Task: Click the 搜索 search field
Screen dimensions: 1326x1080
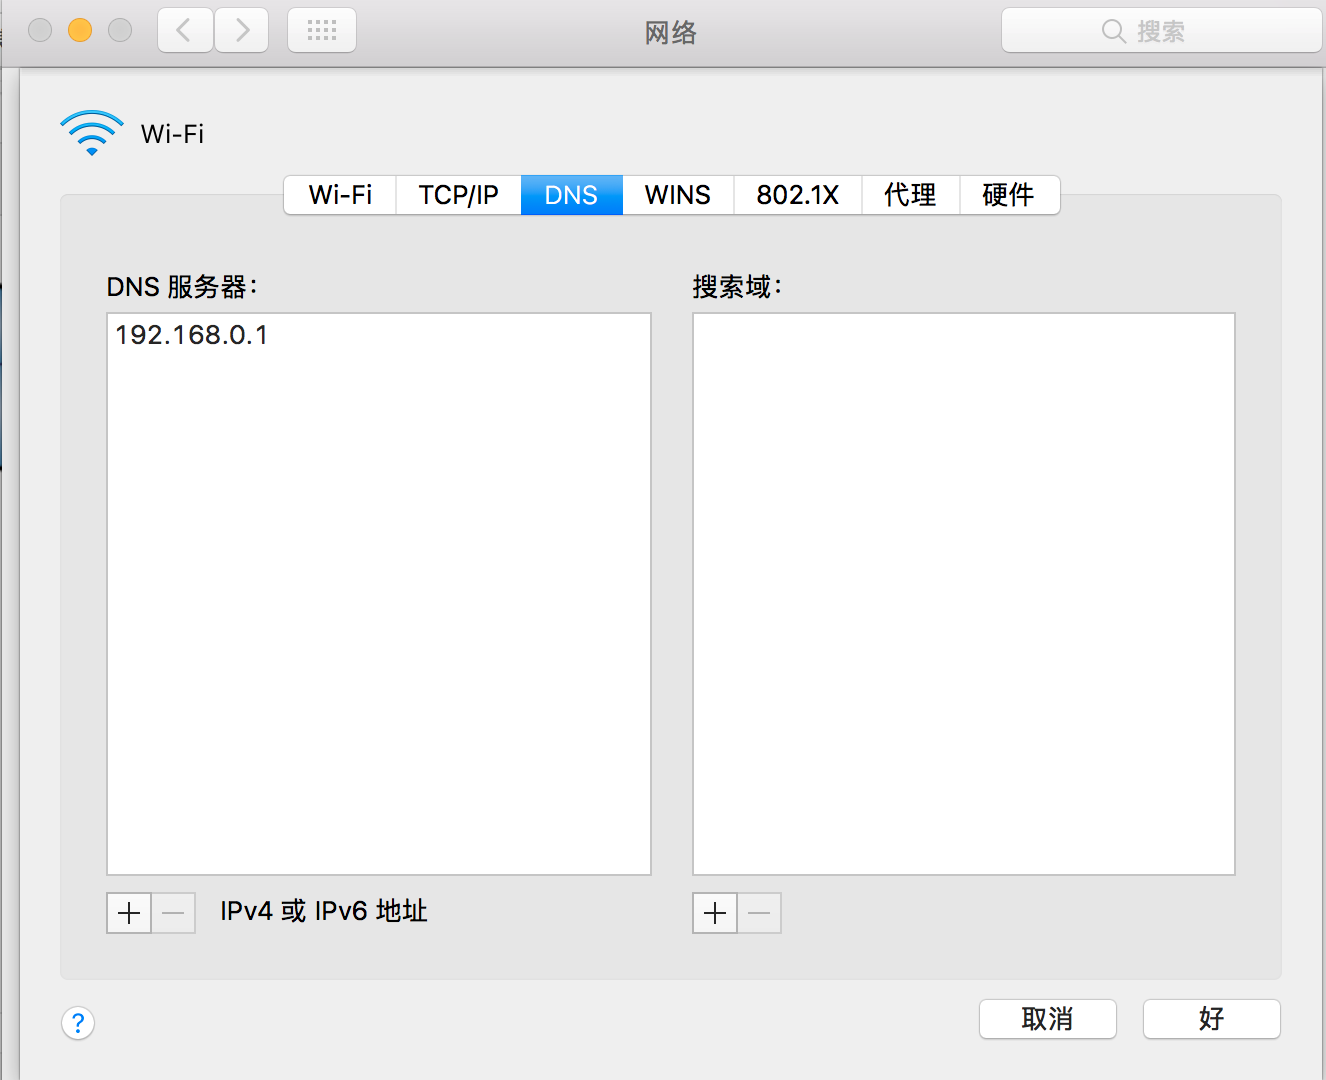Action: coord(1161,31)
